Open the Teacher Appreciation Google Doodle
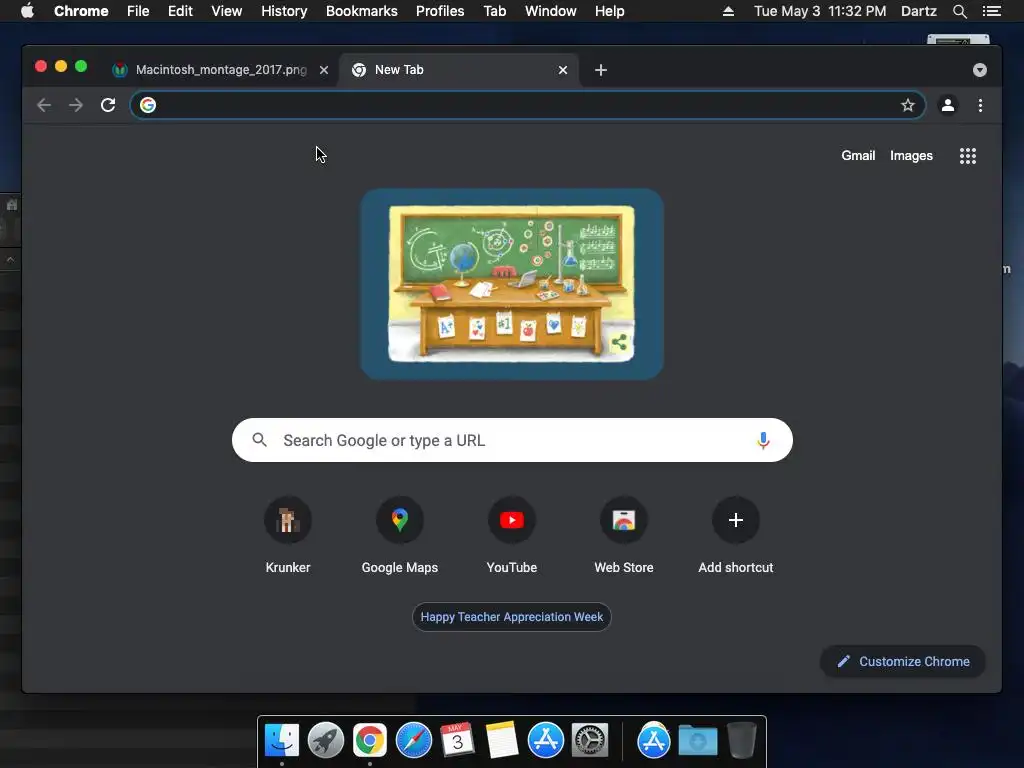The height and width of the screenshot is (768, 1024). 512,284
